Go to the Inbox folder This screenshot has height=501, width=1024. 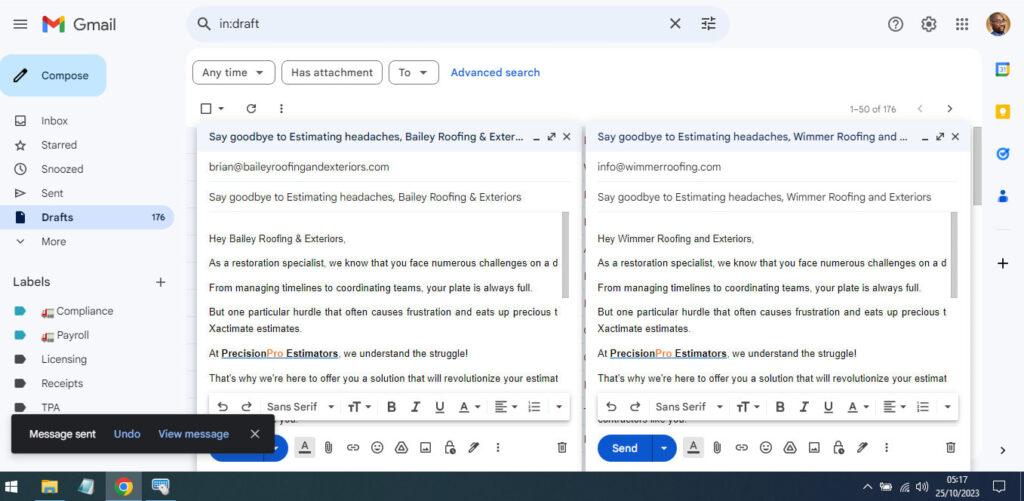click(x=54, y=121)
